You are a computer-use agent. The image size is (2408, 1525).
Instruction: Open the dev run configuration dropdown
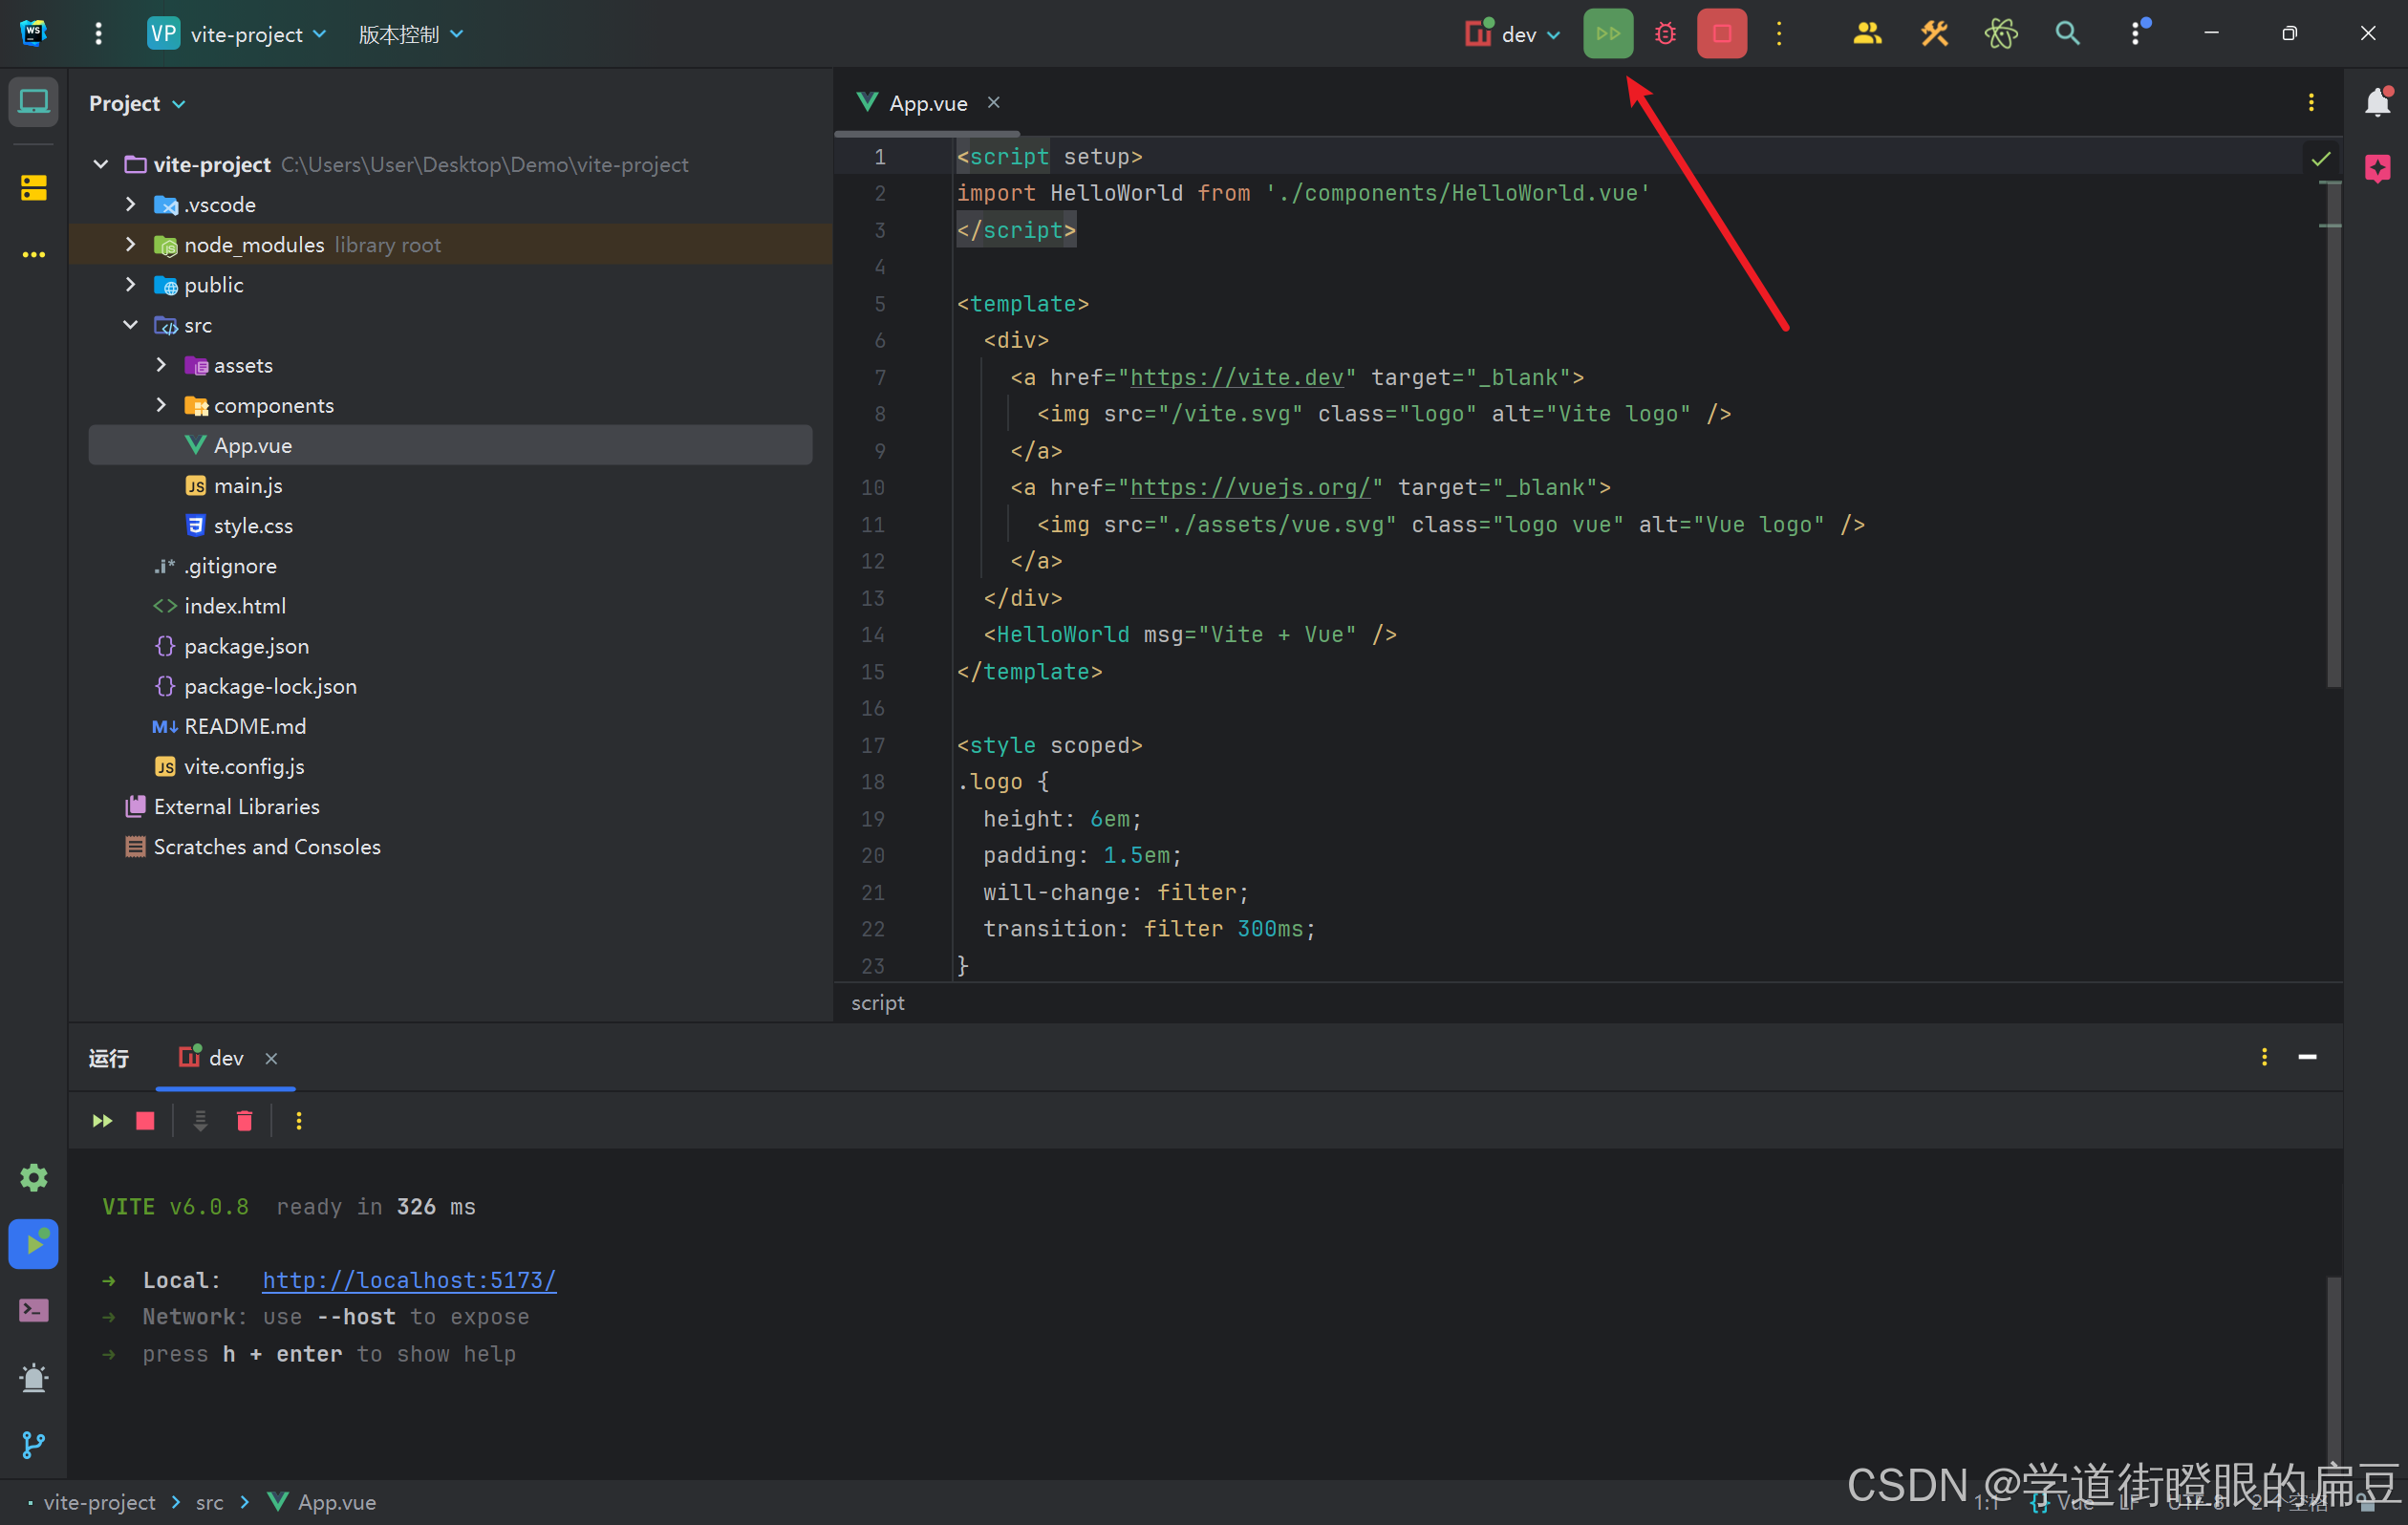click(1515, 34)
